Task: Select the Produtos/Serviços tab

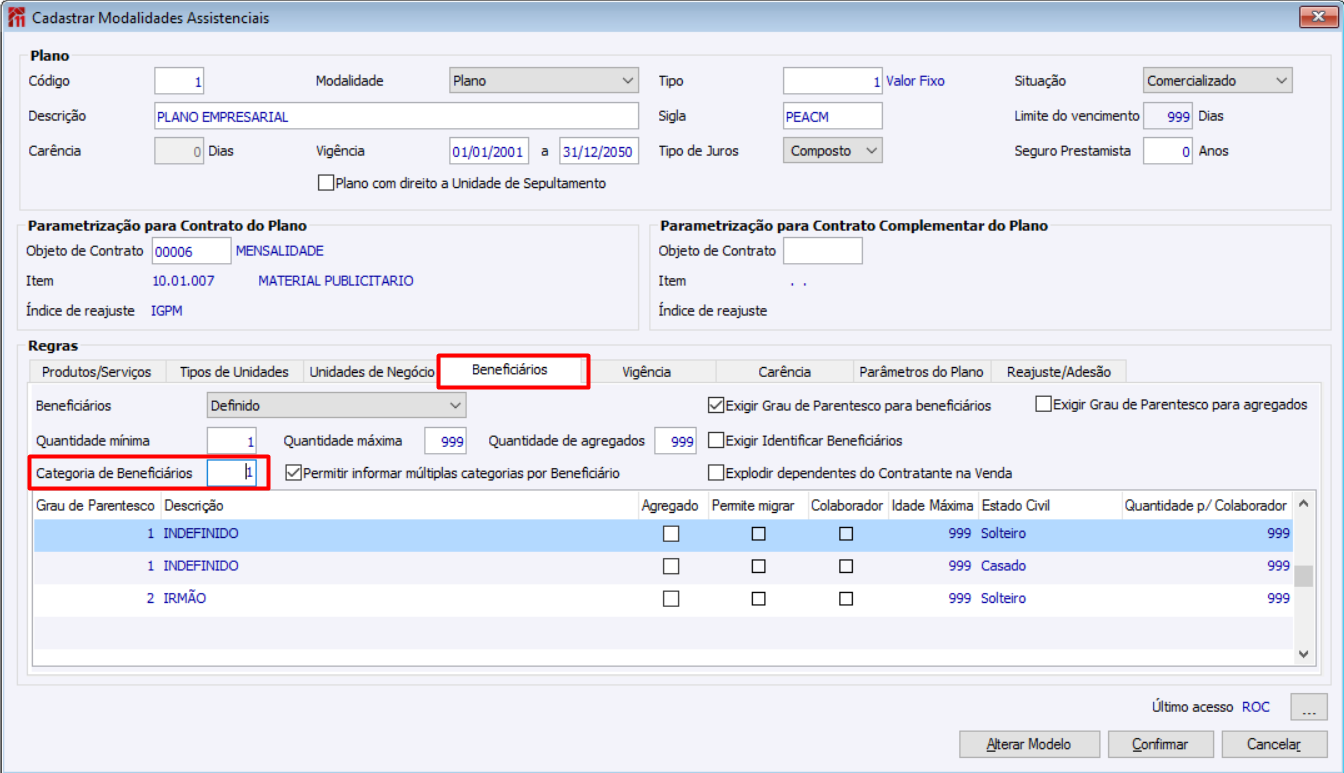Action: pos(97,372)
